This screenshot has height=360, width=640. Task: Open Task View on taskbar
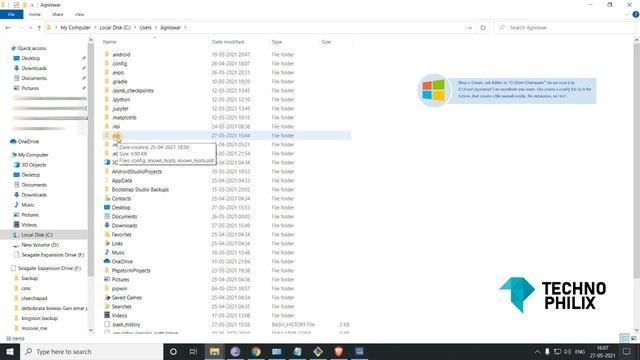(x=193, y=351)
